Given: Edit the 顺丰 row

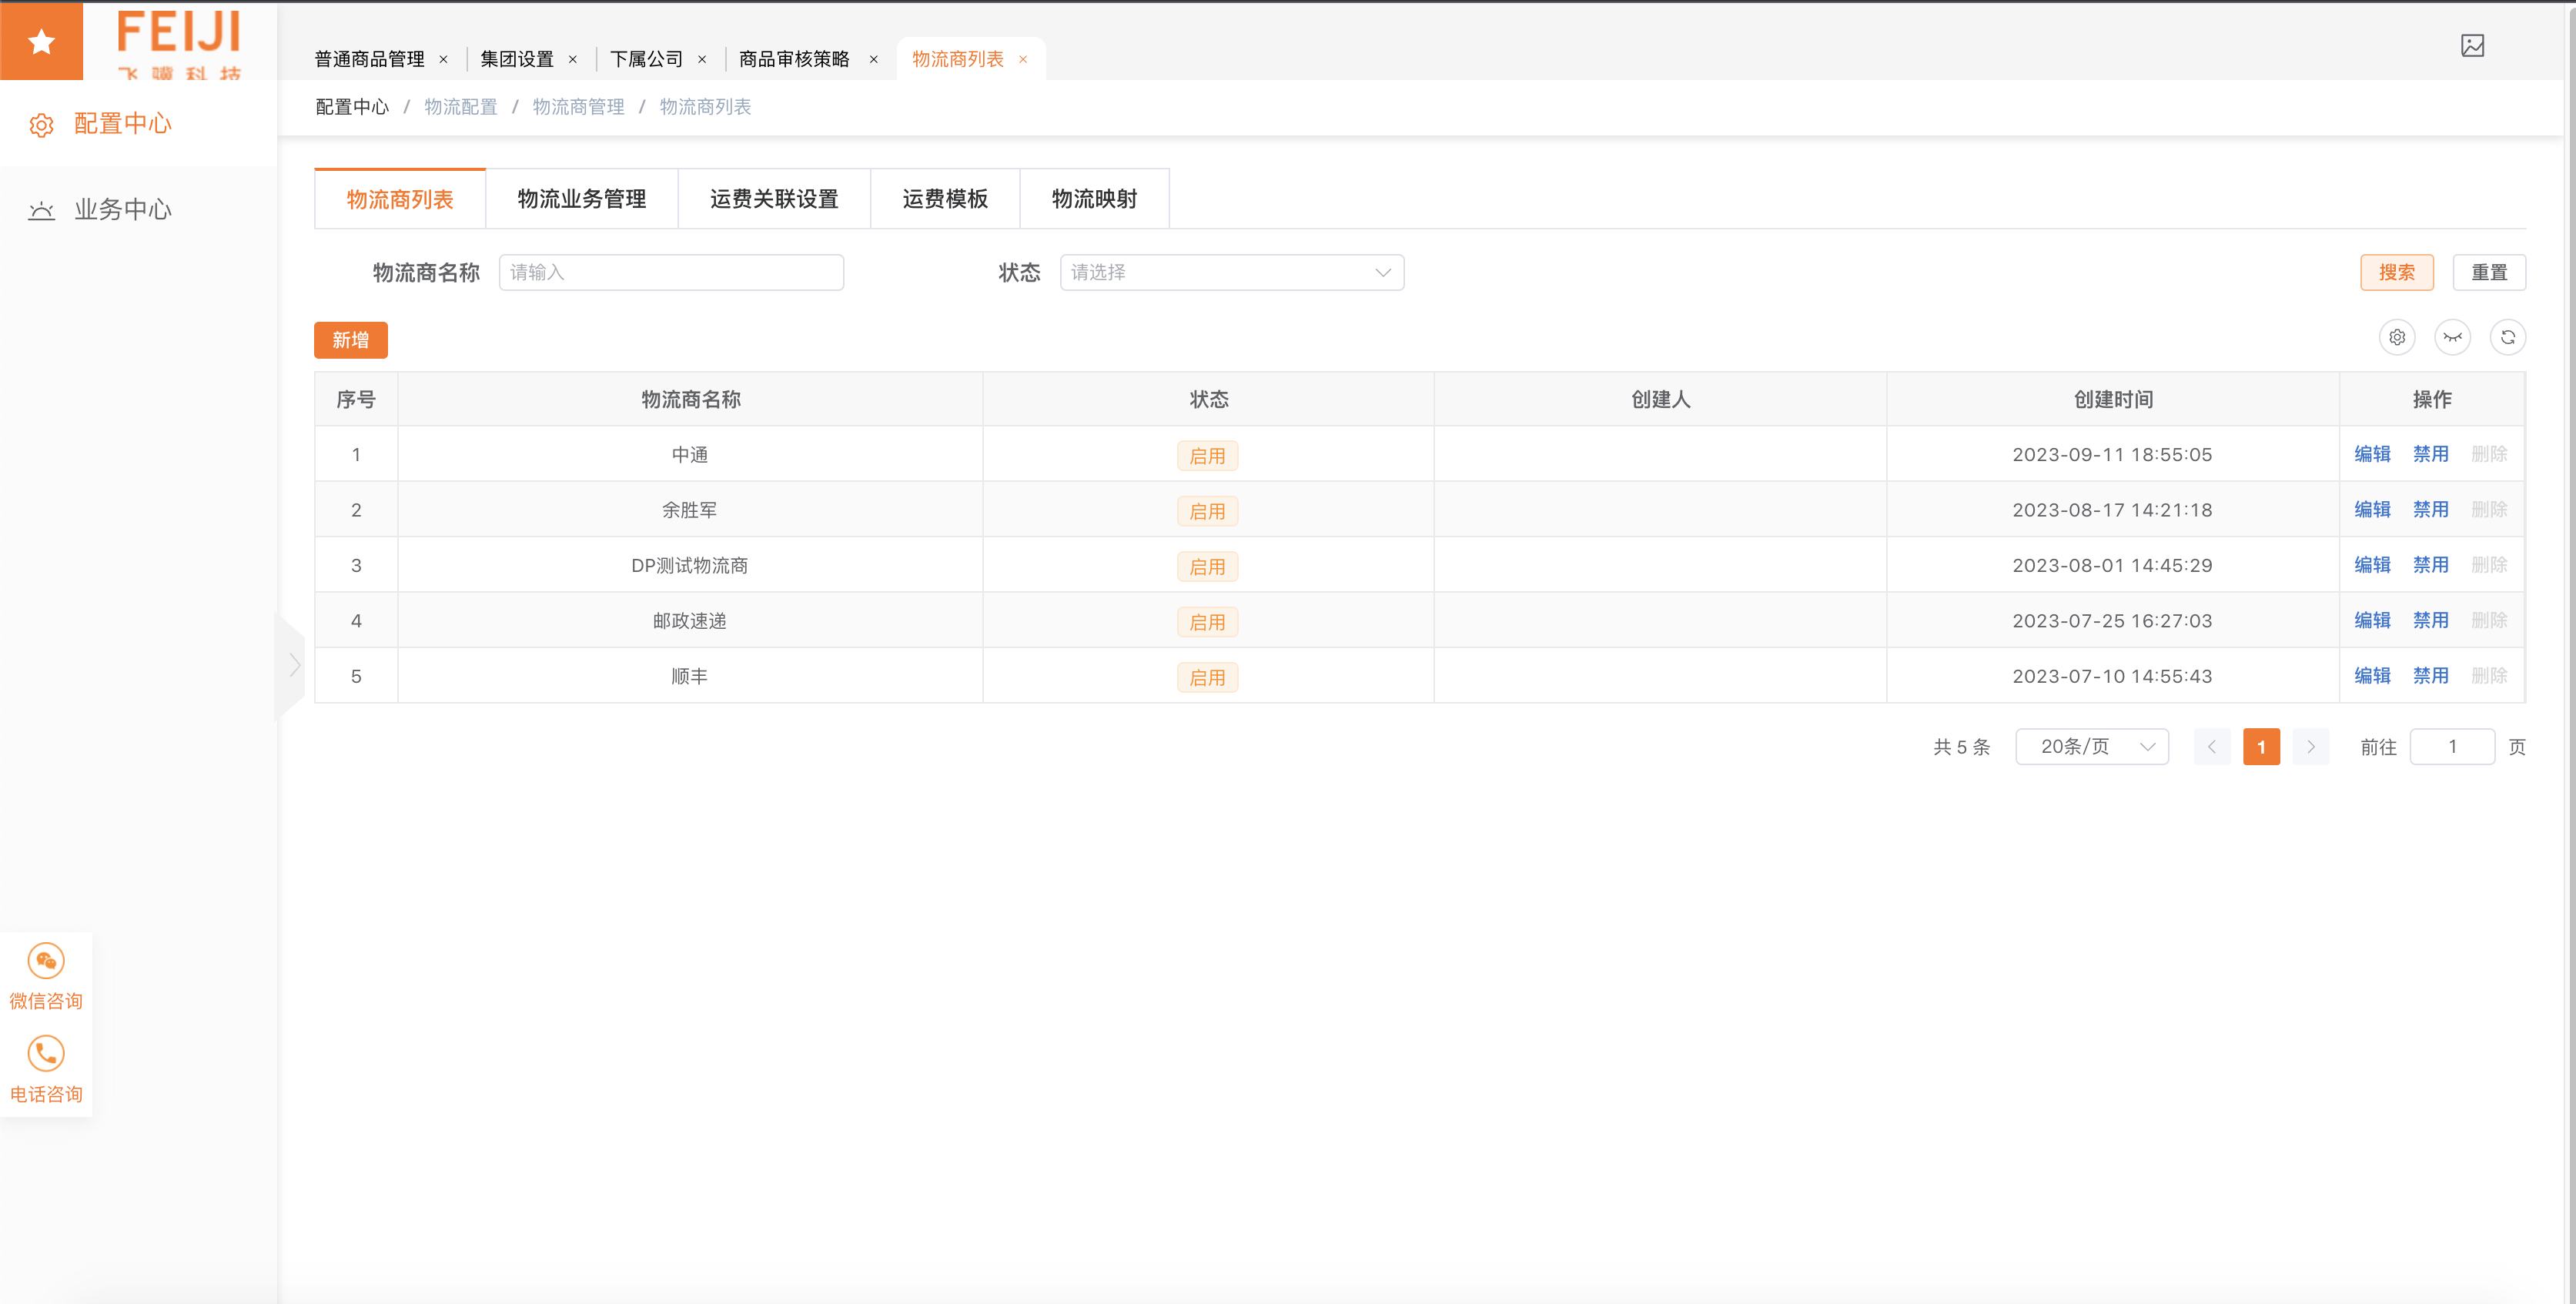Looking at the screenshot, I should click(x=2372, y=676).
